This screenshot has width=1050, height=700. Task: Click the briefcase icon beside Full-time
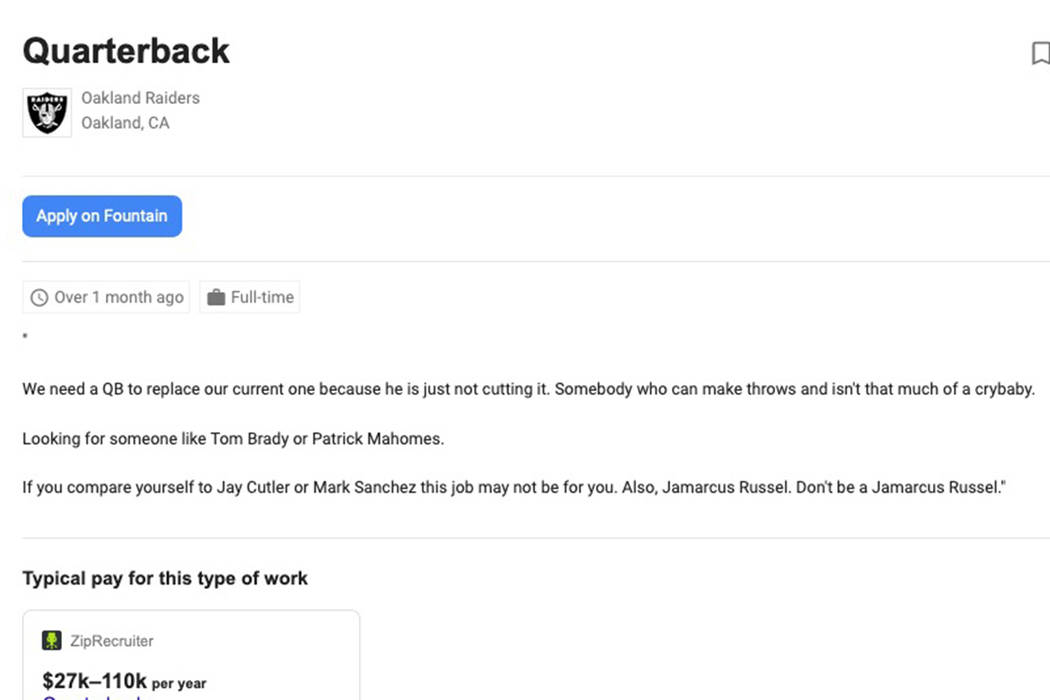(x=216, y=297)
